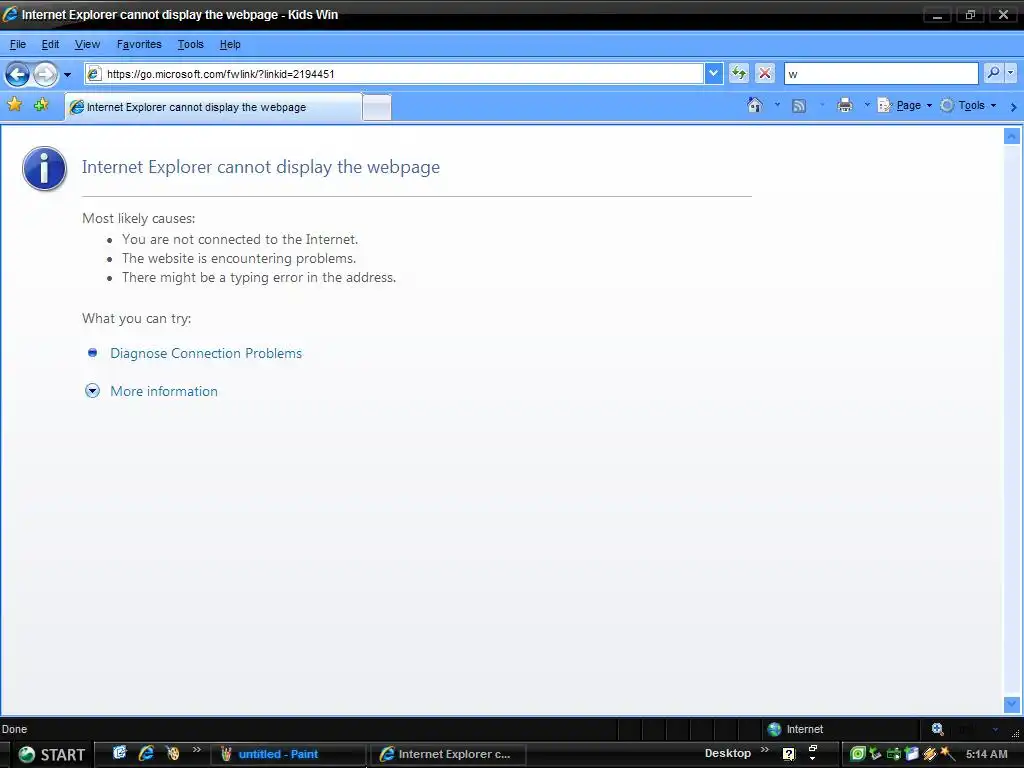
Task: Click inside the URL address bar
Action: pyautogui.click(x=394, y=74)
